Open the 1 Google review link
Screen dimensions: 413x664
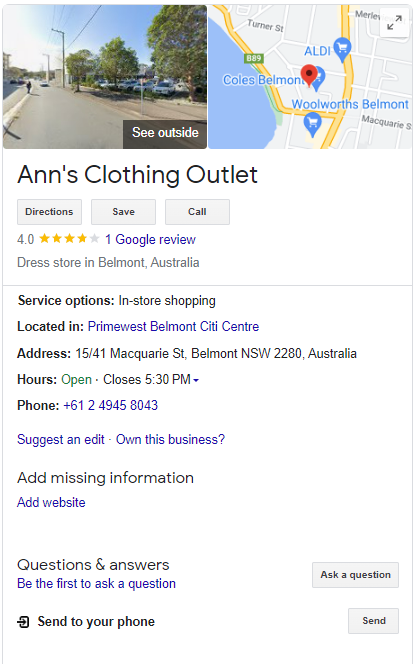coord(150,239)
